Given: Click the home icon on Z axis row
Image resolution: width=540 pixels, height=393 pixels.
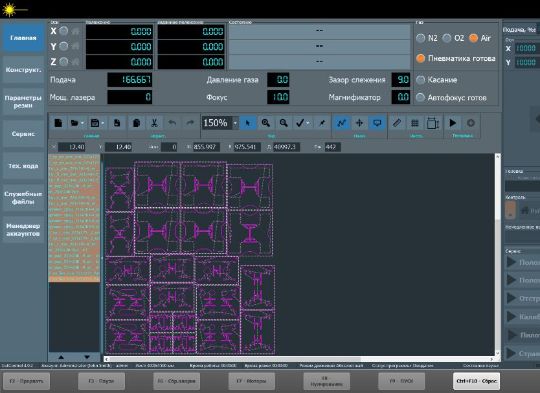Looking at the screenshot, I should pyautogui.click(x=75, y=62).
